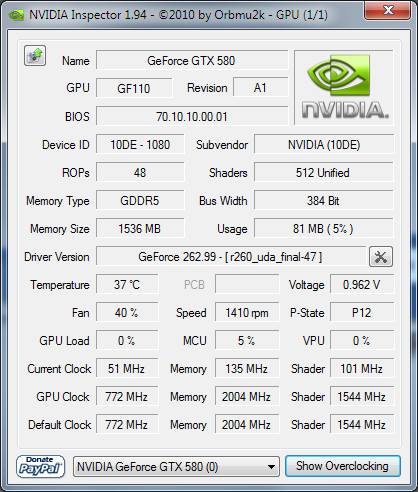Click the Name field GeForce GTX 580

pos(192,60)
